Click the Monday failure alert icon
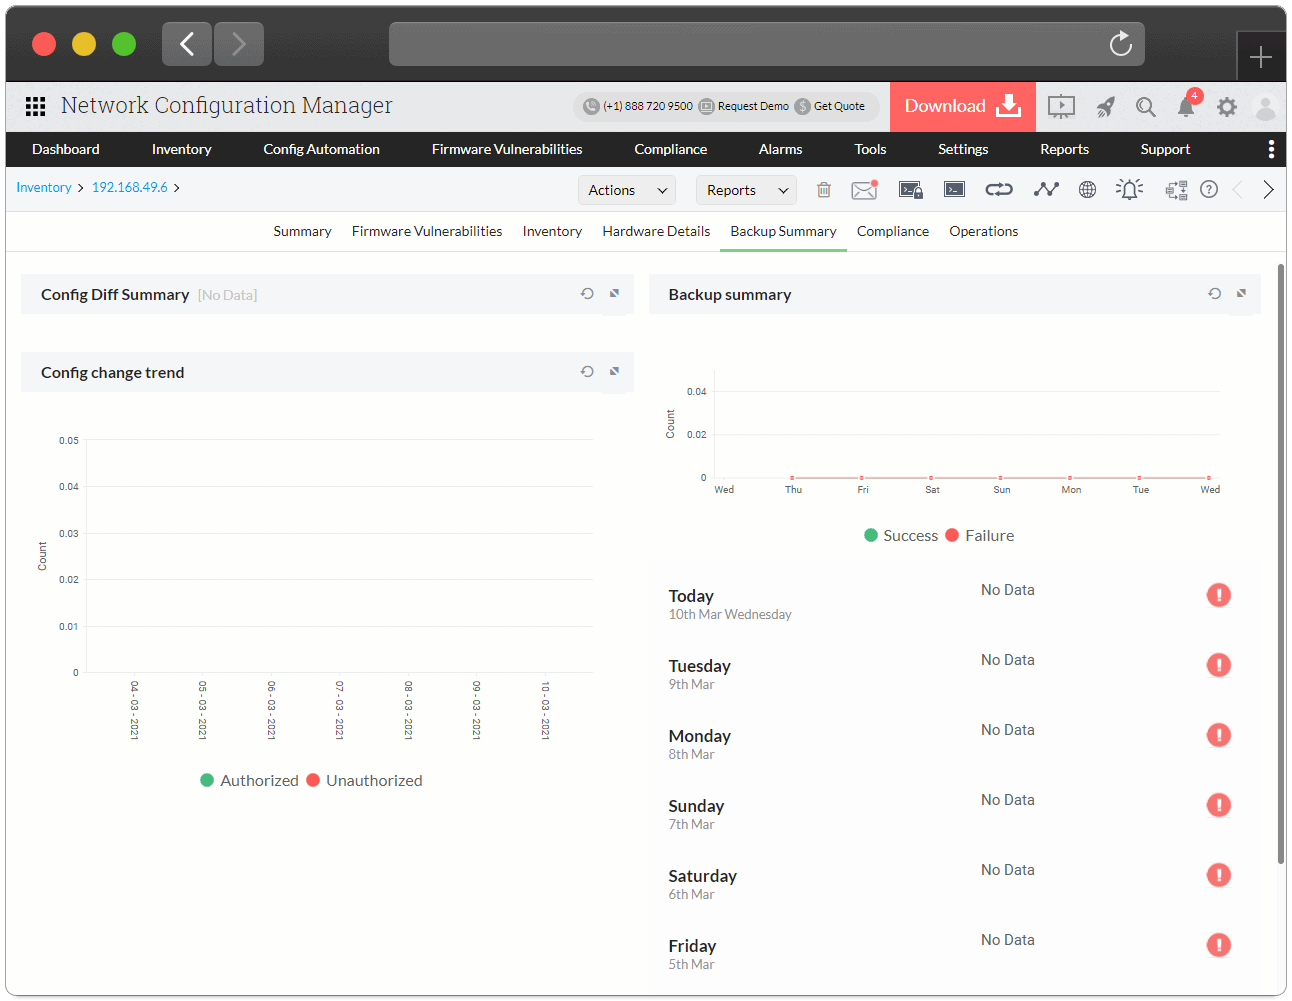The height and width of the screenshot is (1001, 1292). click(x=1219, y=735)
